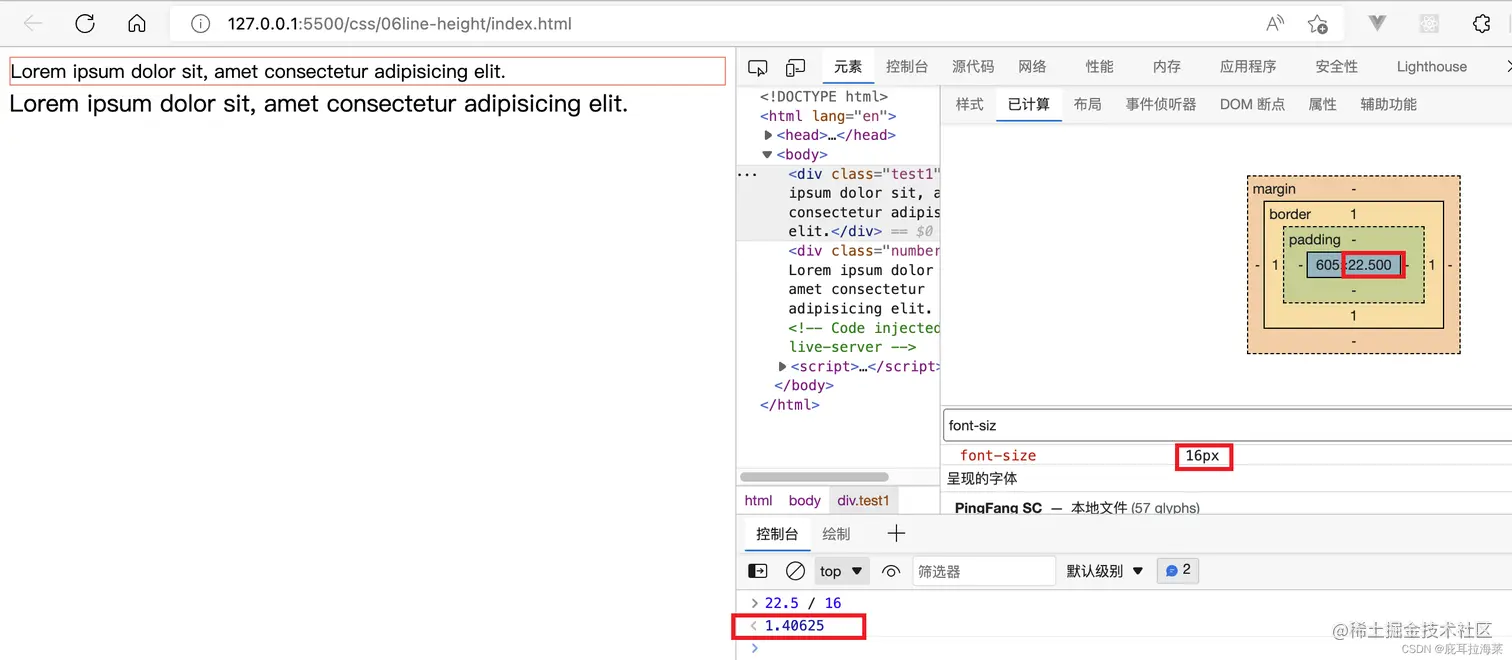This screenshot has height=660, width=1512.
Task: Click the body breadcrumb
Action: tap(804, 500)
